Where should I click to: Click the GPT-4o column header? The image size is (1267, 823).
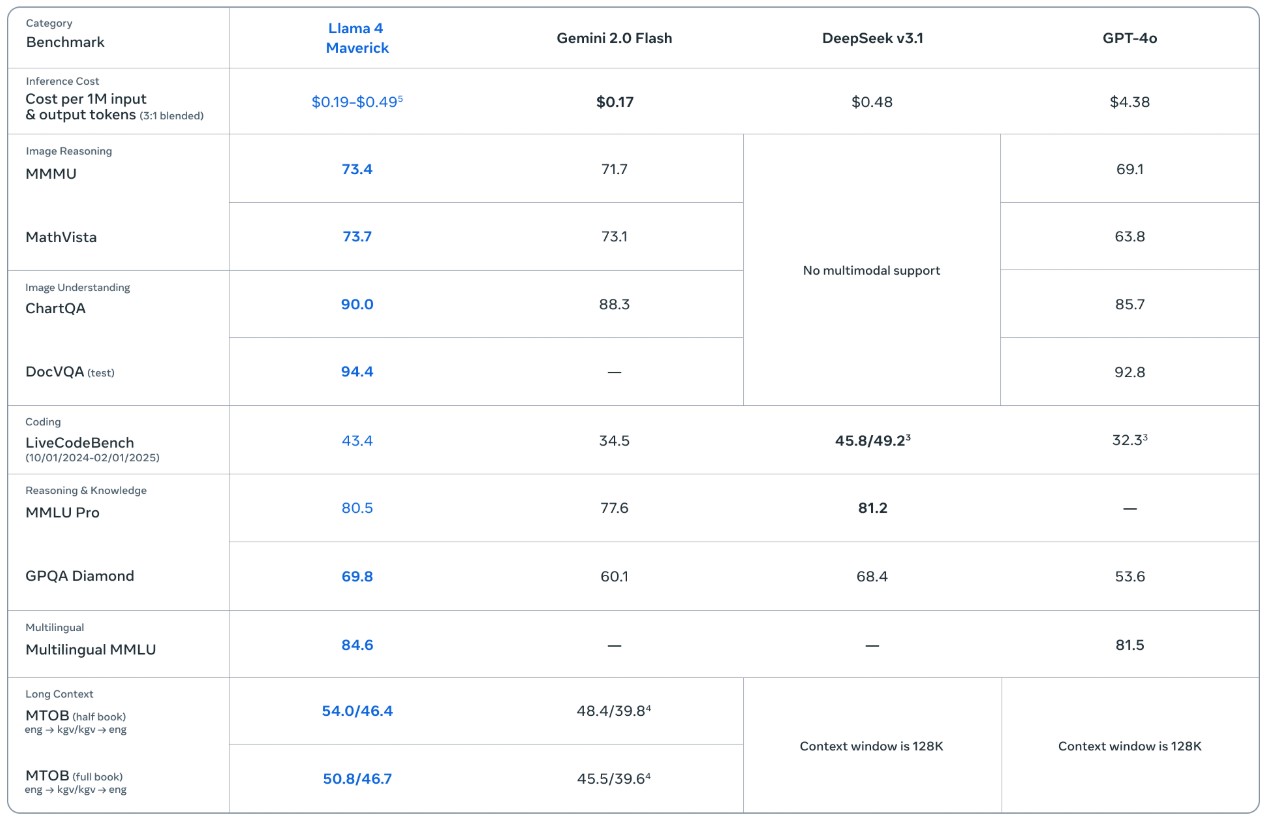[x=1127, y=37]
